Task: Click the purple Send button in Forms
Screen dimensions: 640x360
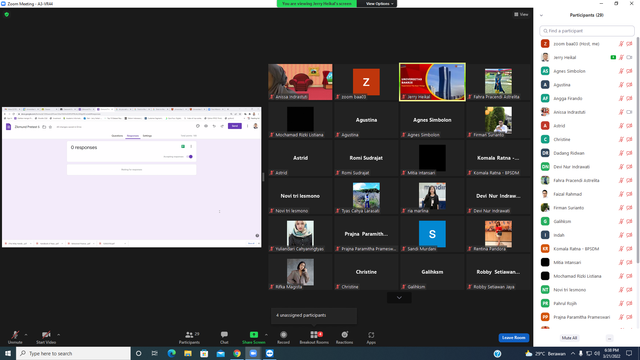Action: pyautogui.click(x=235, y=126)
